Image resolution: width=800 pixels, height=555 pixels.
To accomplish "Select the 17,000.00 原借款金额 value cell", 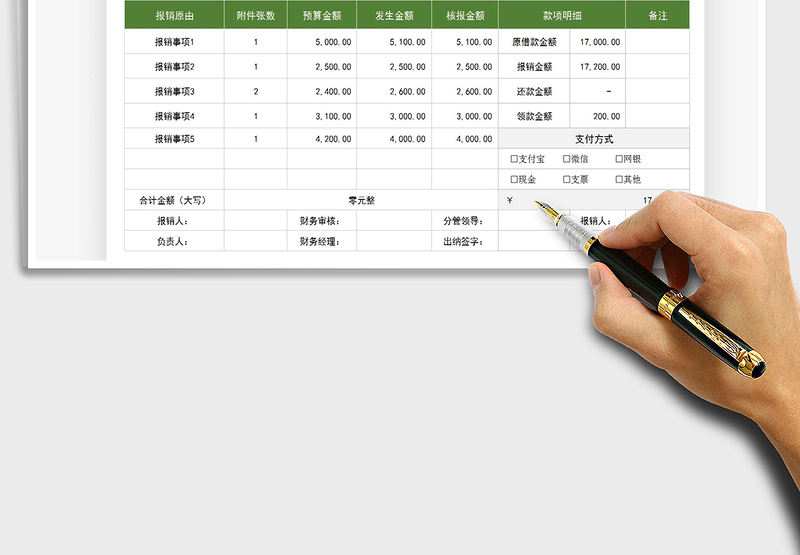I will 598,42.
